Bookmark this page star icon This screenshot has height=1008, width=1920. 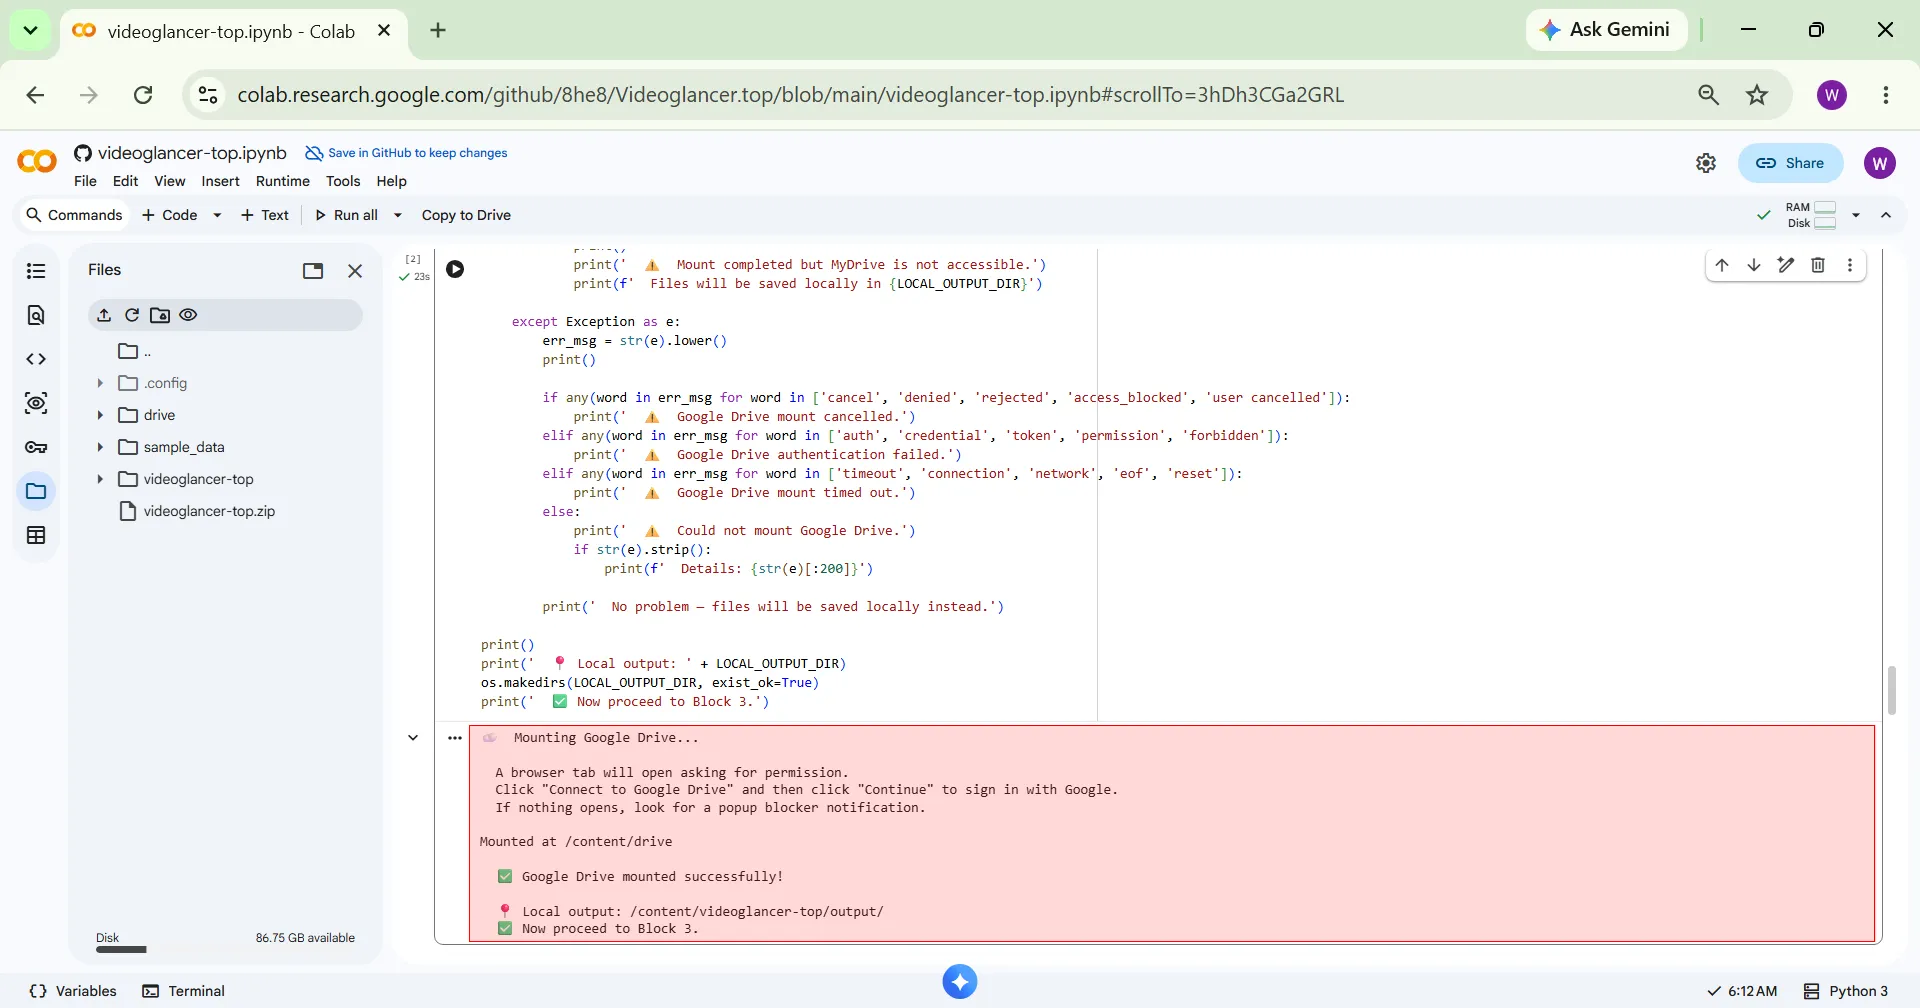click(1757, 95)
